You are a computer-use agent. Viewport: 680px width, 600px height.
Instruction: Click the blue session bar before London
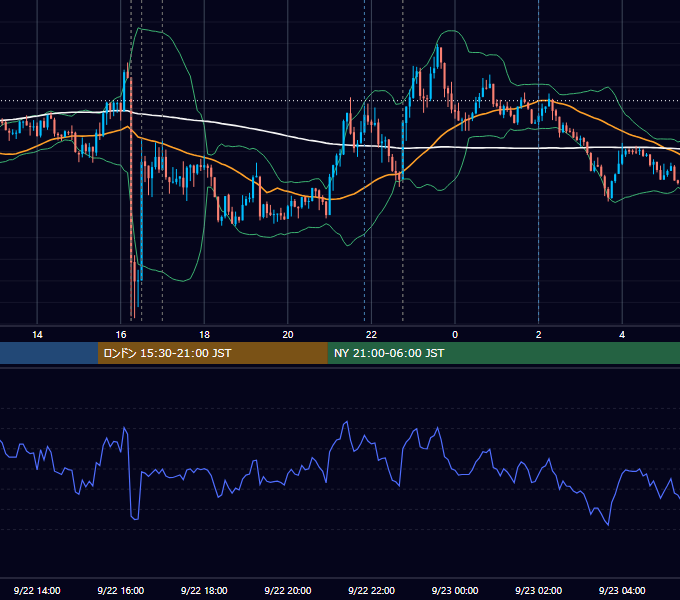point(49,353)
